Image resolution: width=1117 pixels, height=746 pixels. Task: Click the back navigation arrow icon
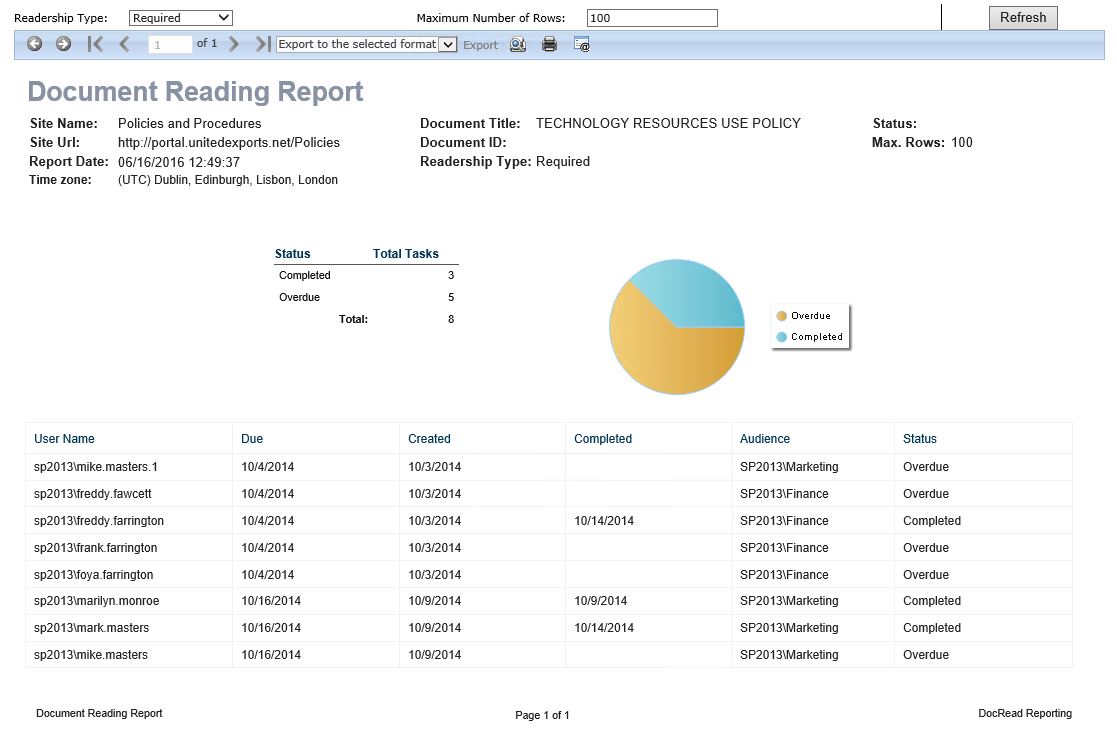[35, 44]
